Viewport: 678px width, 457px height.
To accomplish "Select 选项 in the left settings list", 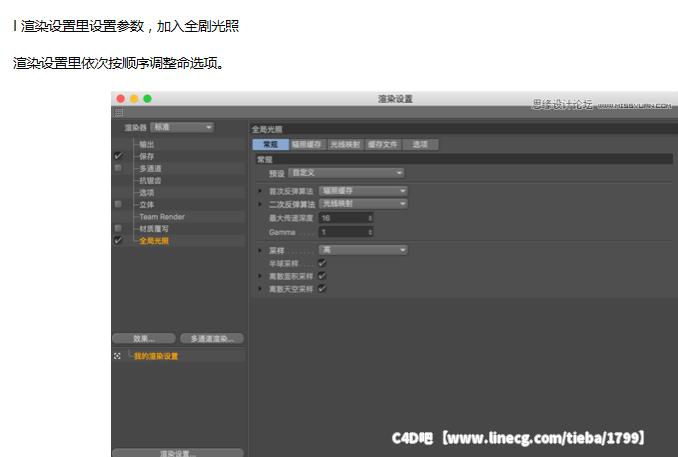I will 147,192.
